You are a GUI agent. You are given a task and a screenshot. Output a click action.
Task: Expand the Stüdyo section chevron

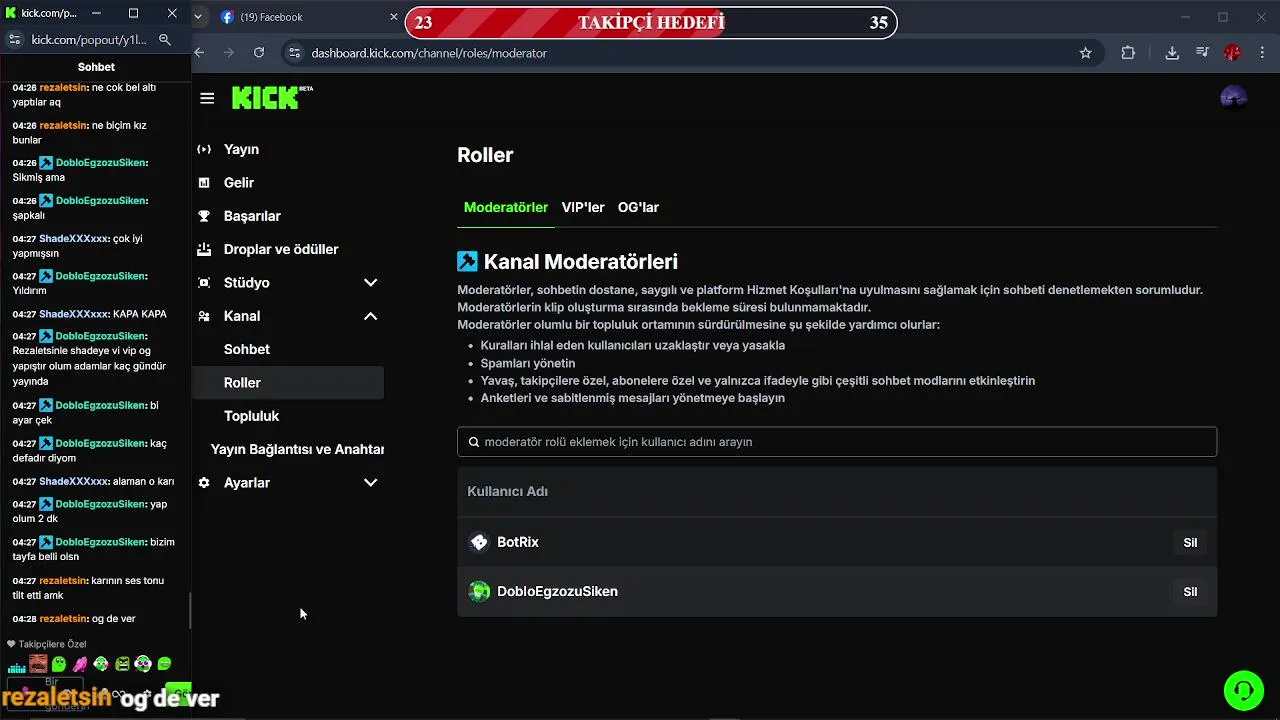coord(370,283)
